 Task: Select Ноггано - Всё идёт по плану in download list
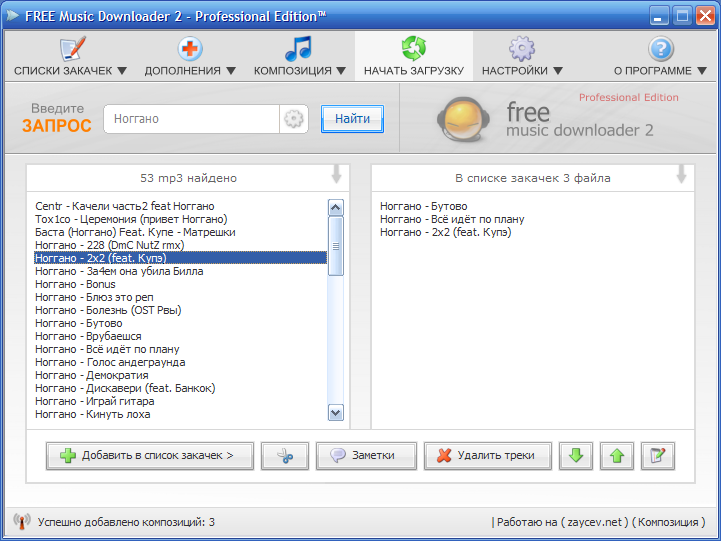click(x=452, y=219)
